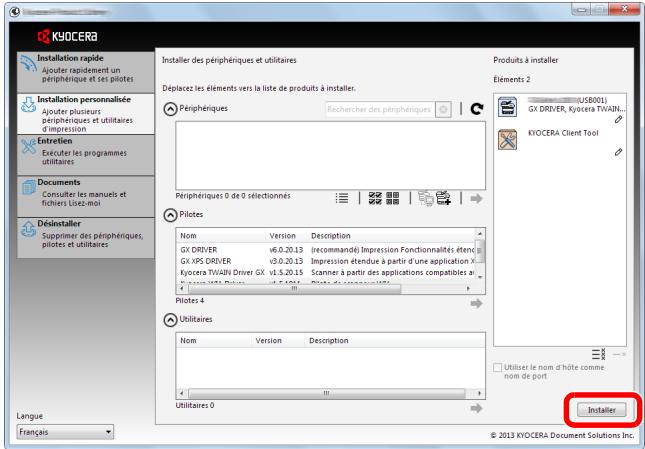This screenshot has height=449, width=645.
Task: Deselect all devices grid icon
Action: click(x=393, y=198)
